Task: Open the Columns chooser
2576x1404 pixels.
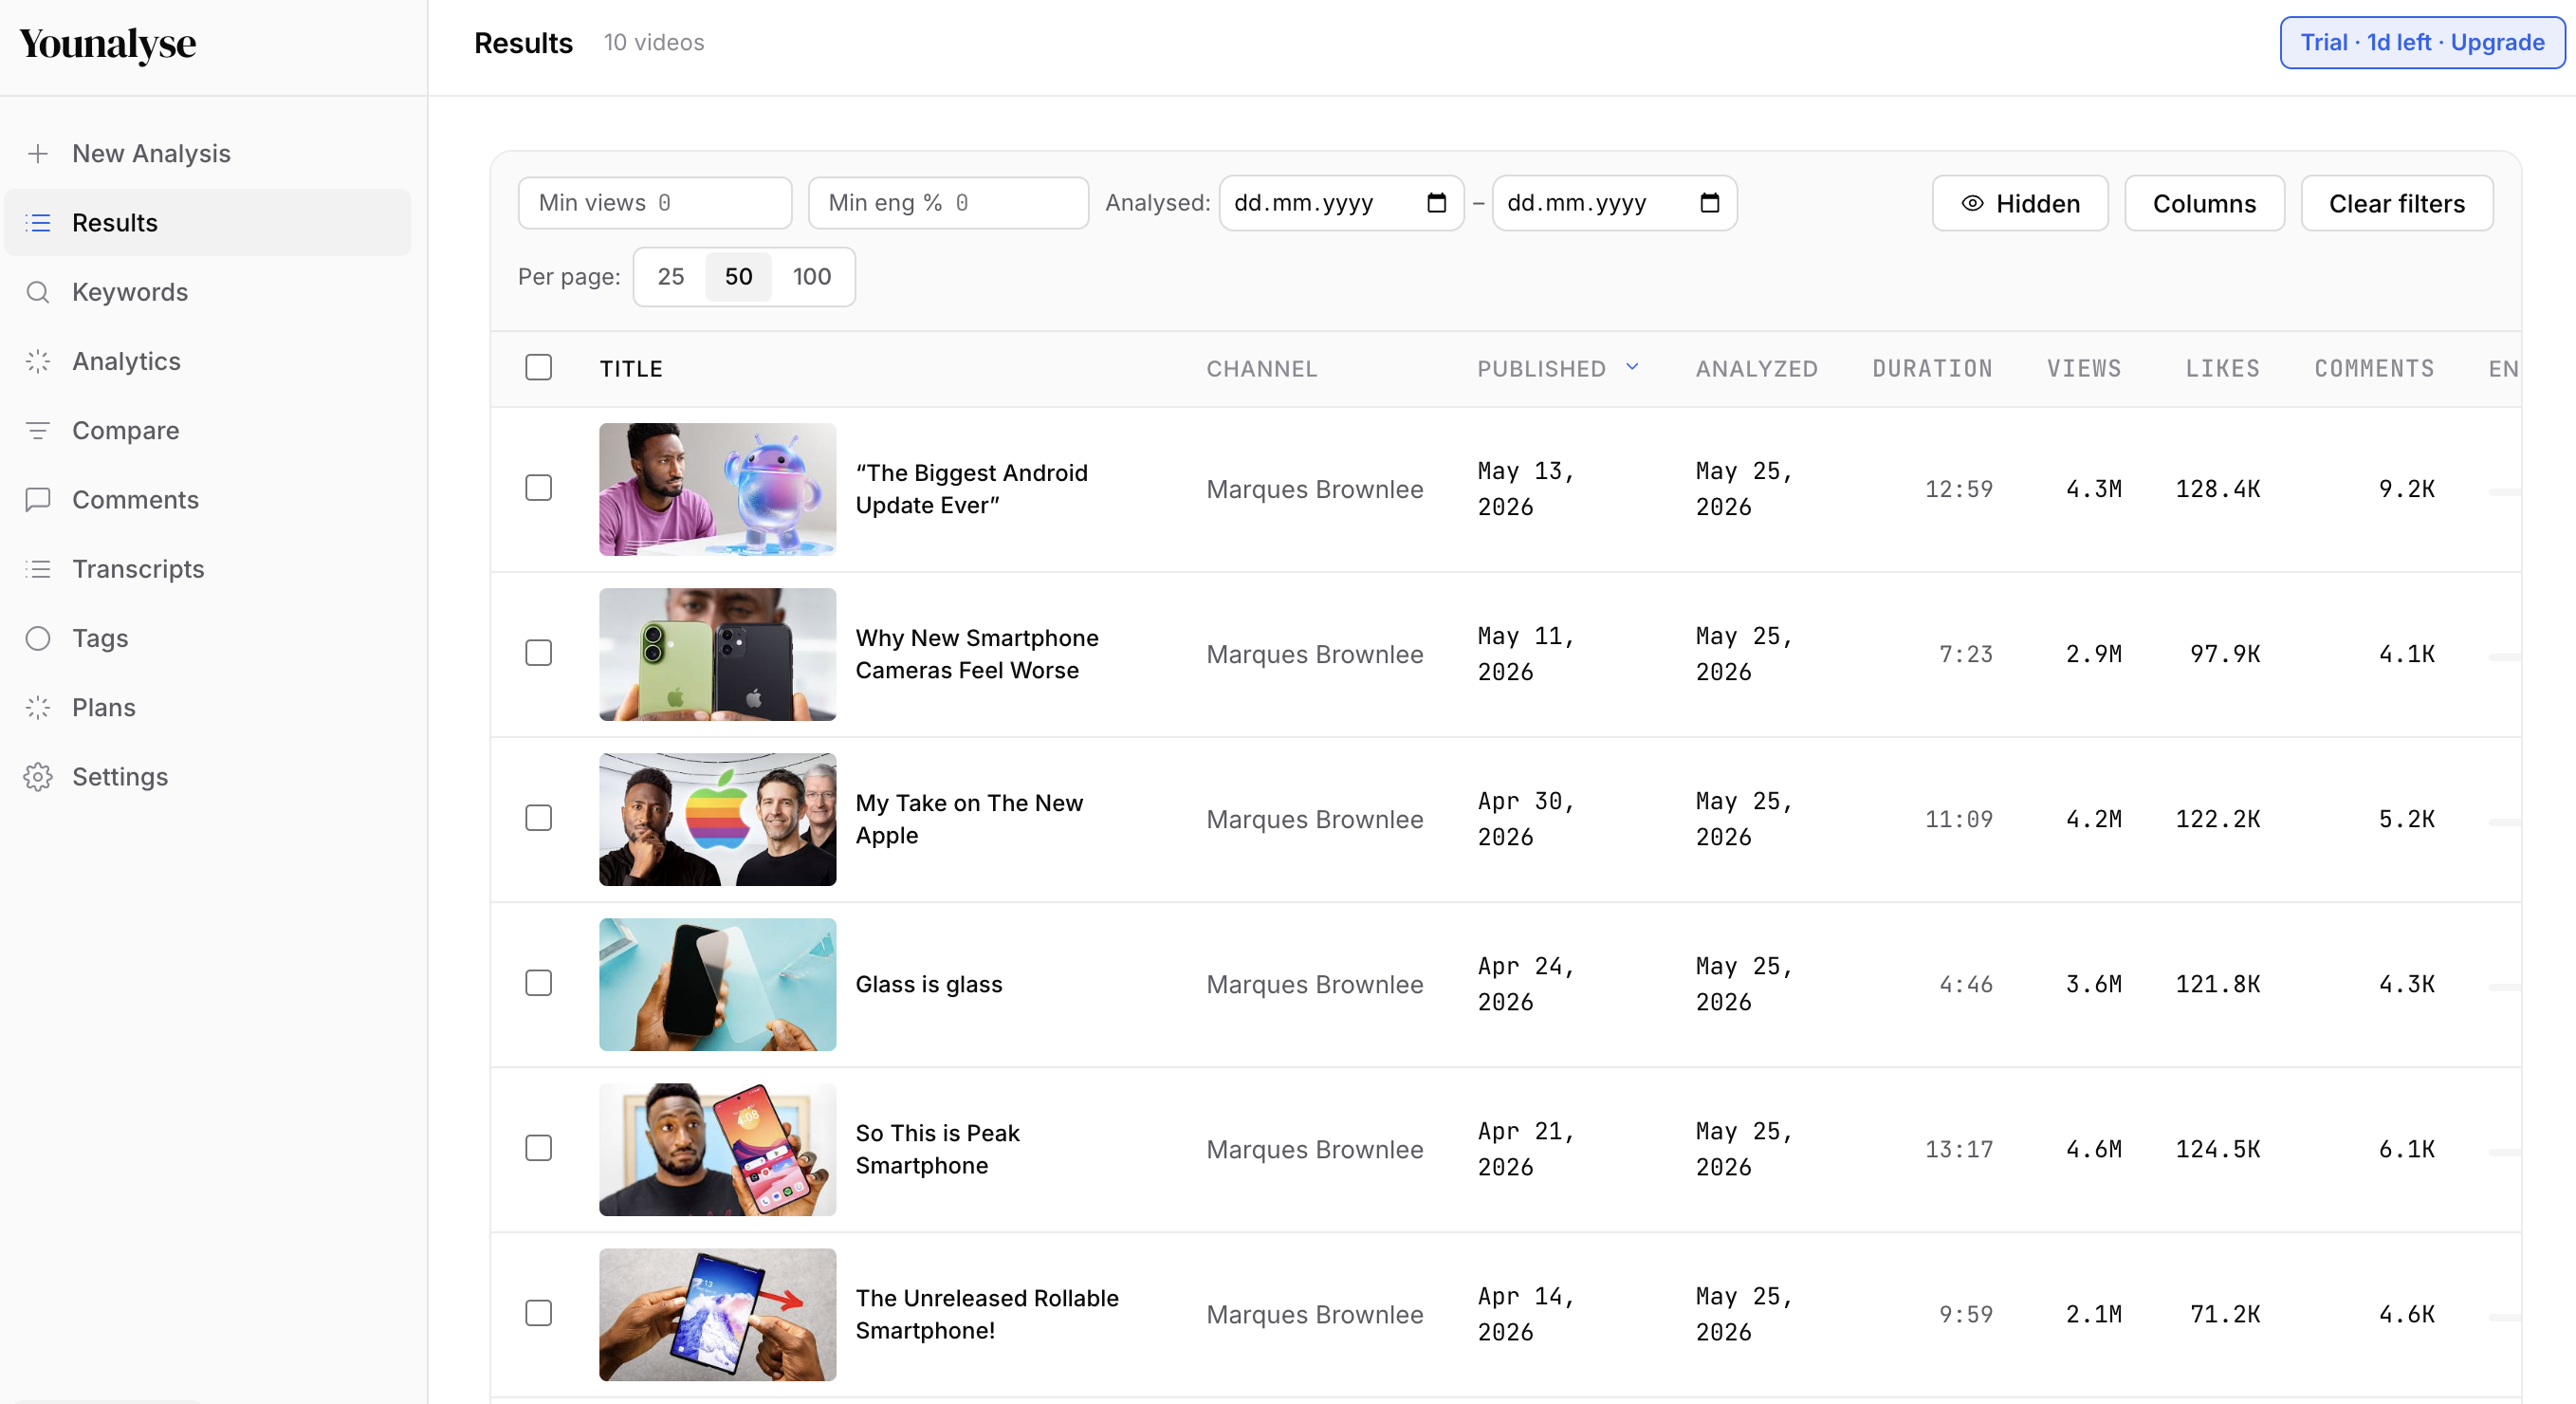Action: pyautogui.click(x=2204, y=203)
